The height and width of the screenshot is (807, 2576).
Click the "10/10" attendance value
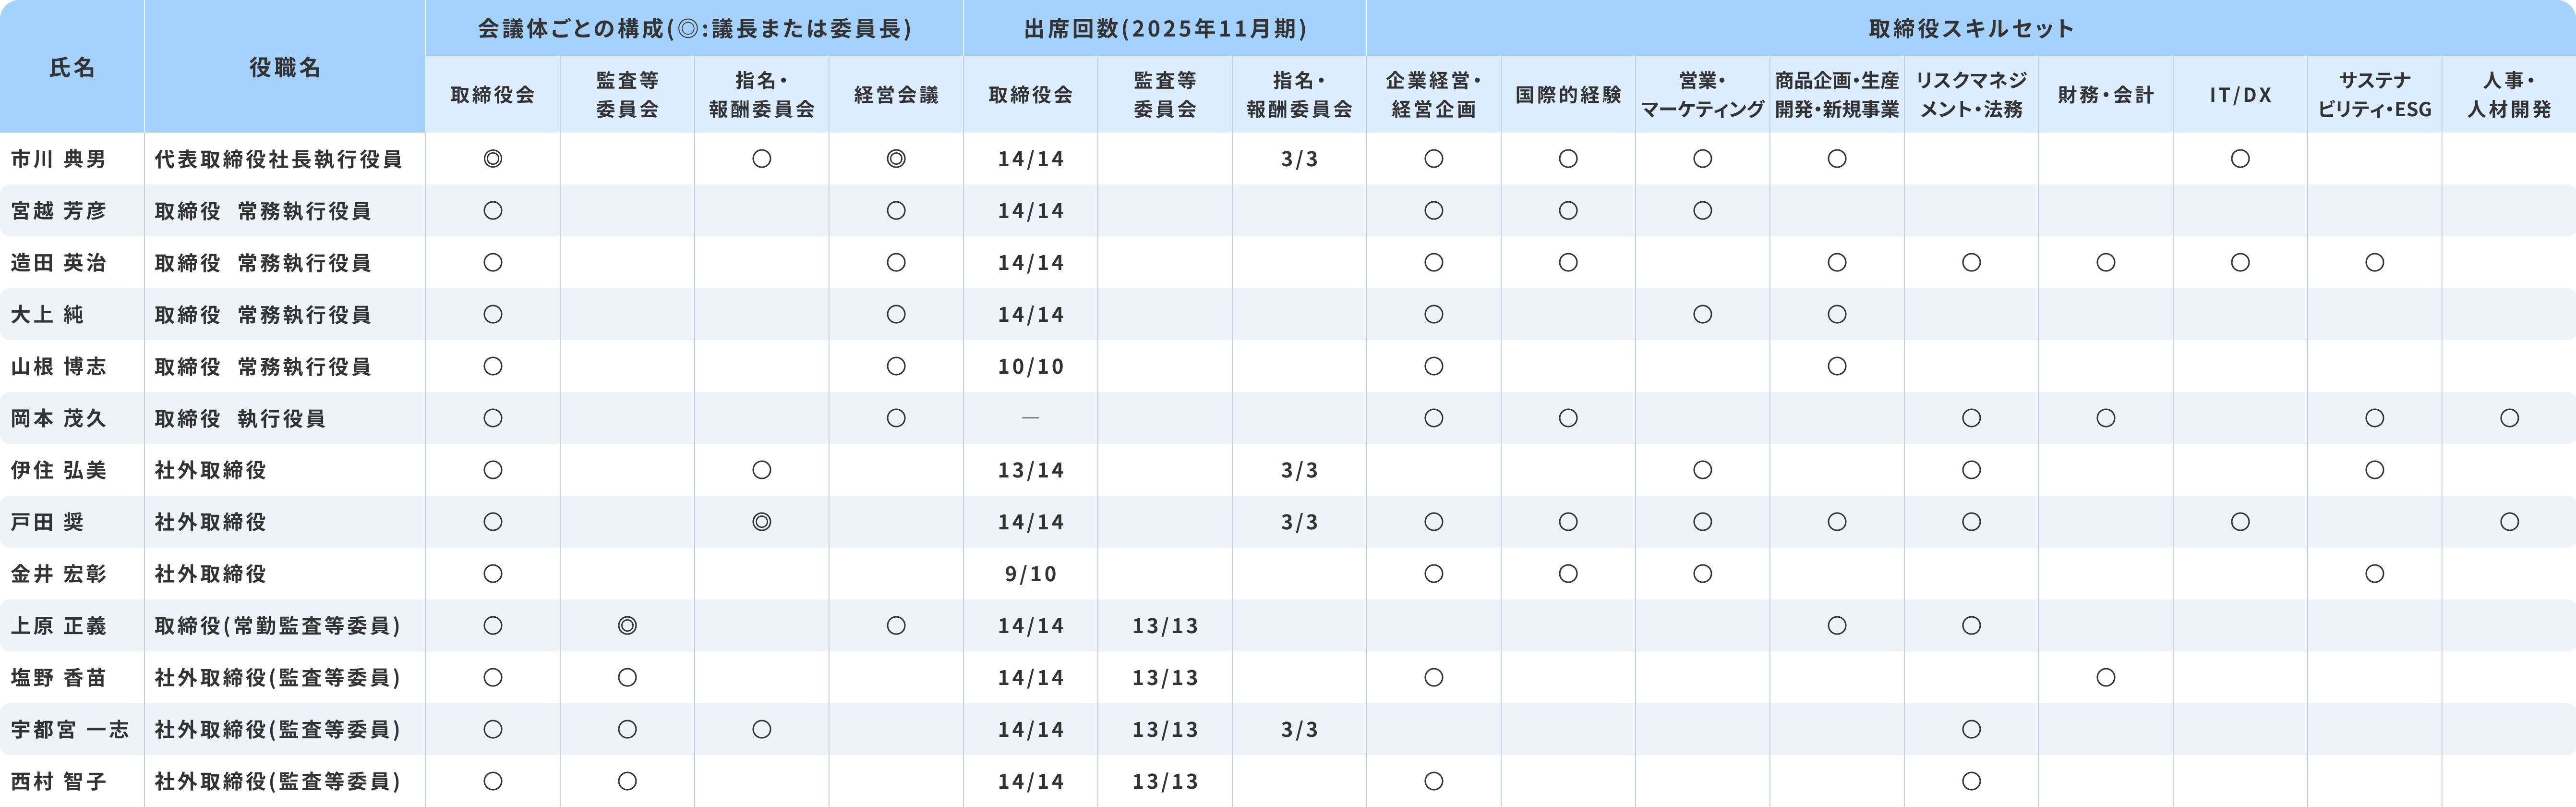(1031, 367)
